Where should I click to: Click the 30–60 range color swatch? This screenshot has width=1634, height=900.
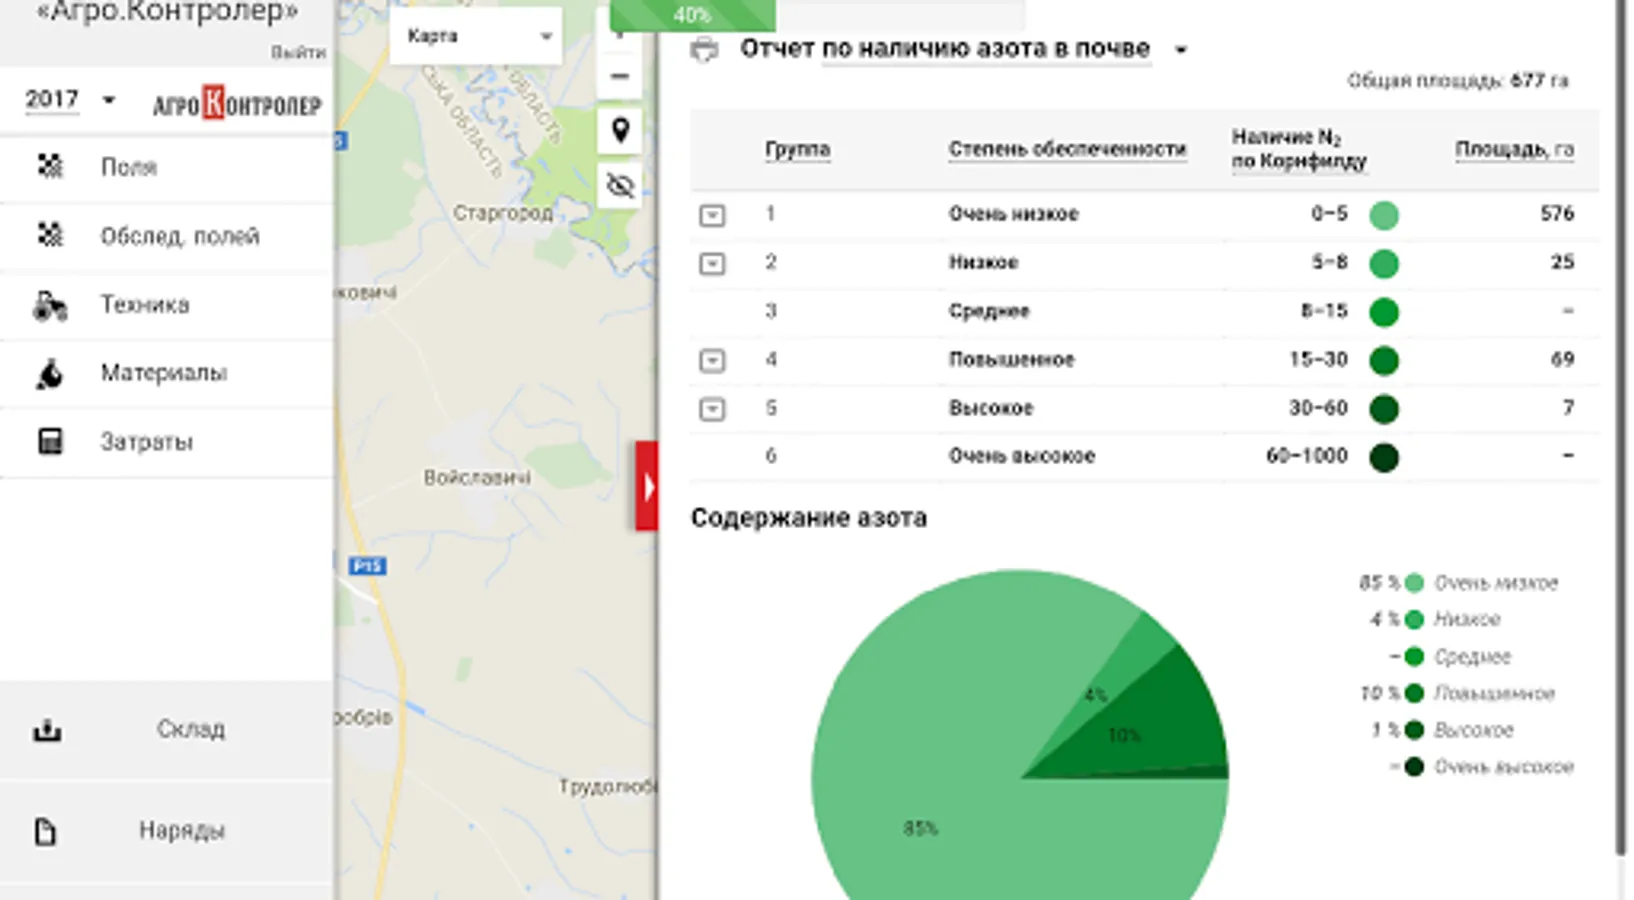coord(1384,409)
